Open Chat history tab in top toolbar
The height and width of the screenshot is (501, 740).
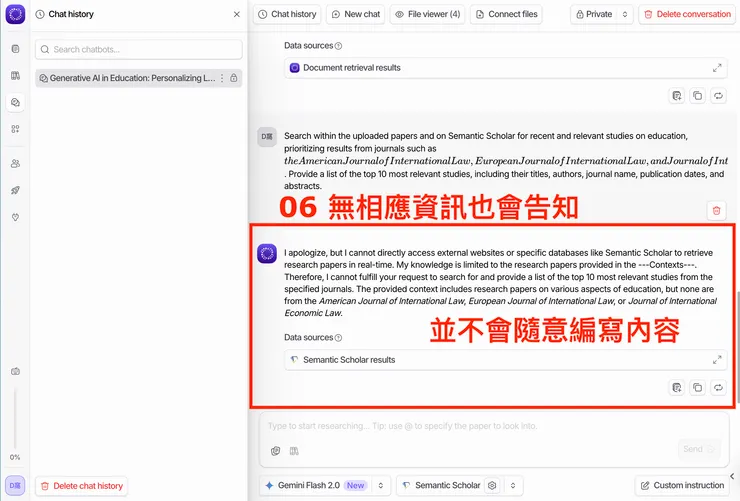[287, 14]
